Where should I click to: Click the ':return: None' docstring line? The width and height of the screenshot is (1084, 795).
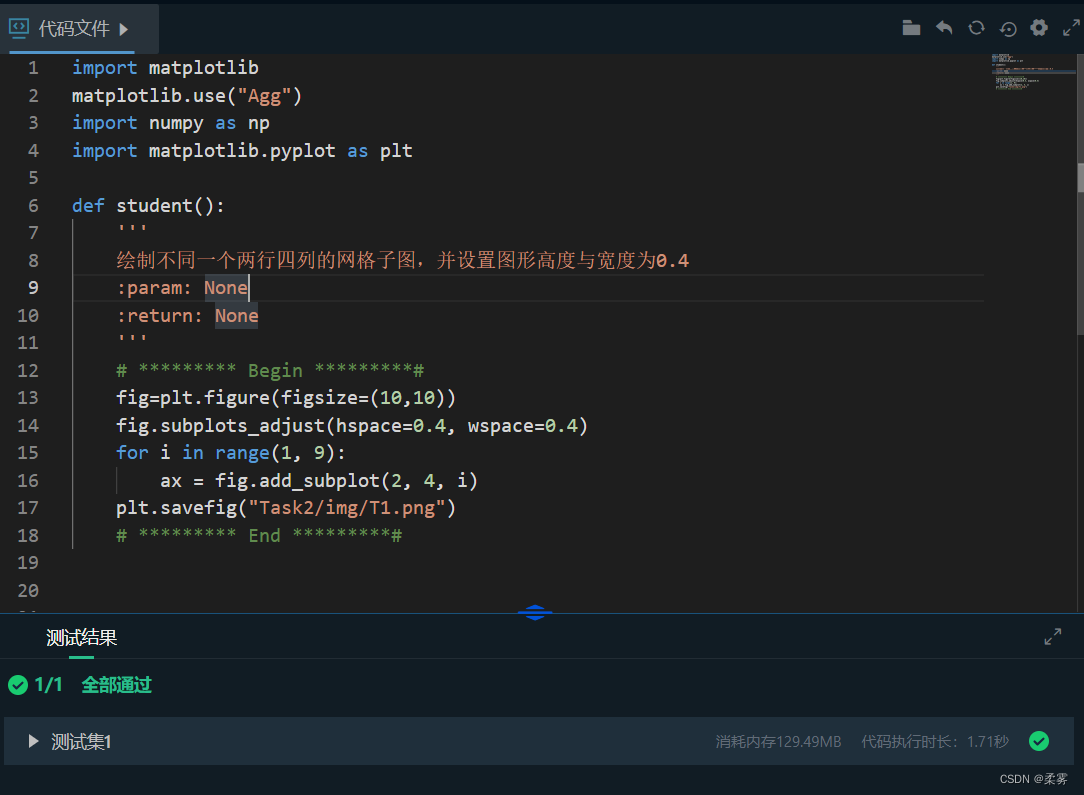[187, 316]
